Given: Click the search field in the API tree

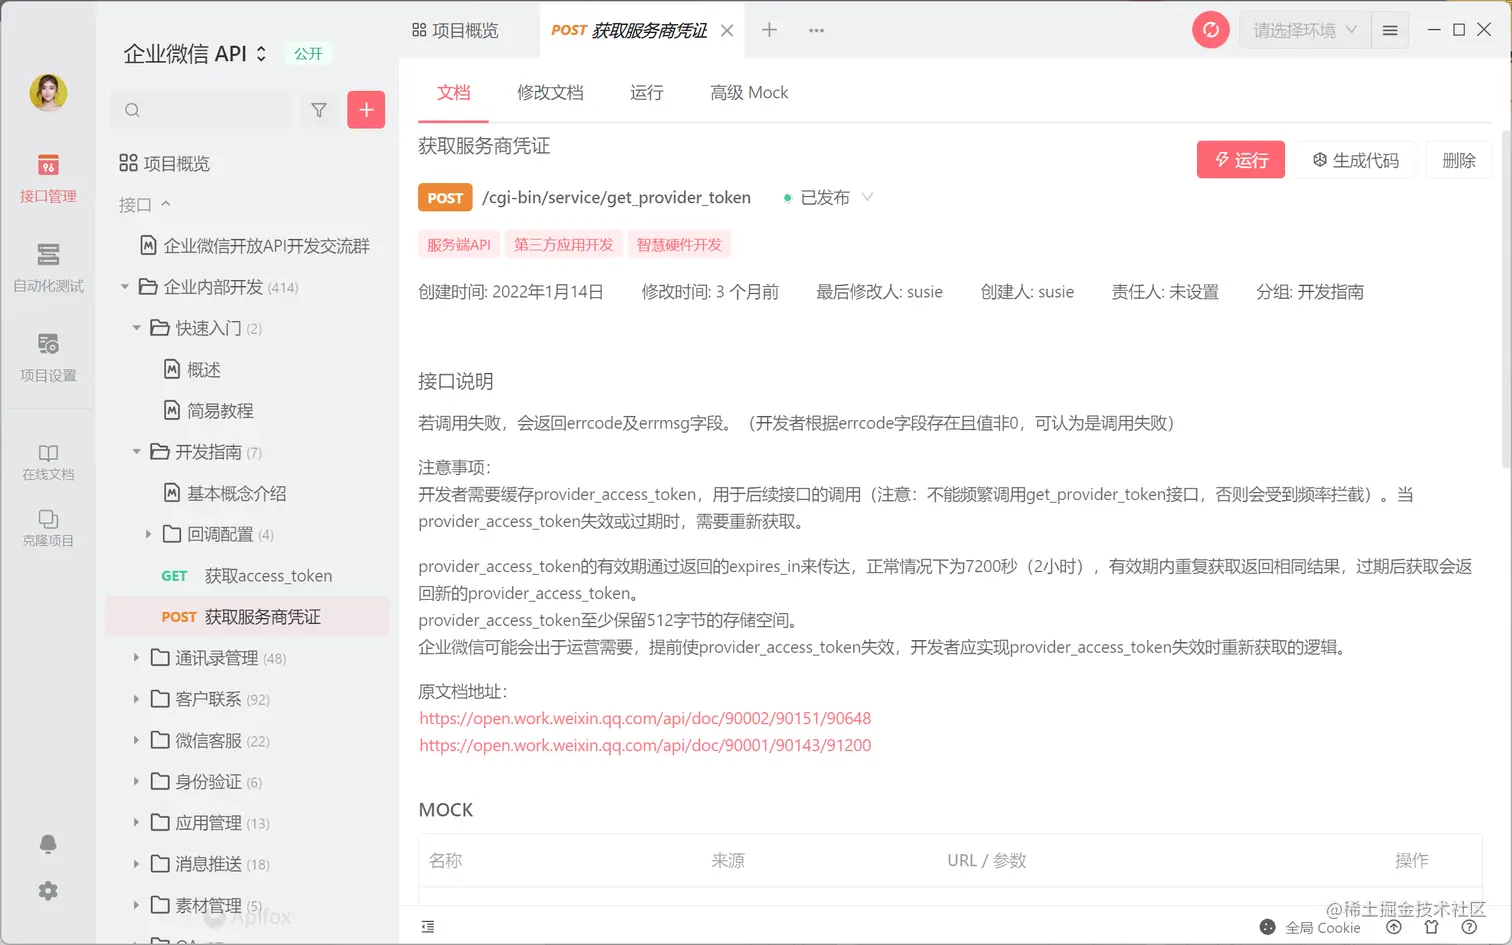Looking at the screenshot, I should tap(202, 110).
